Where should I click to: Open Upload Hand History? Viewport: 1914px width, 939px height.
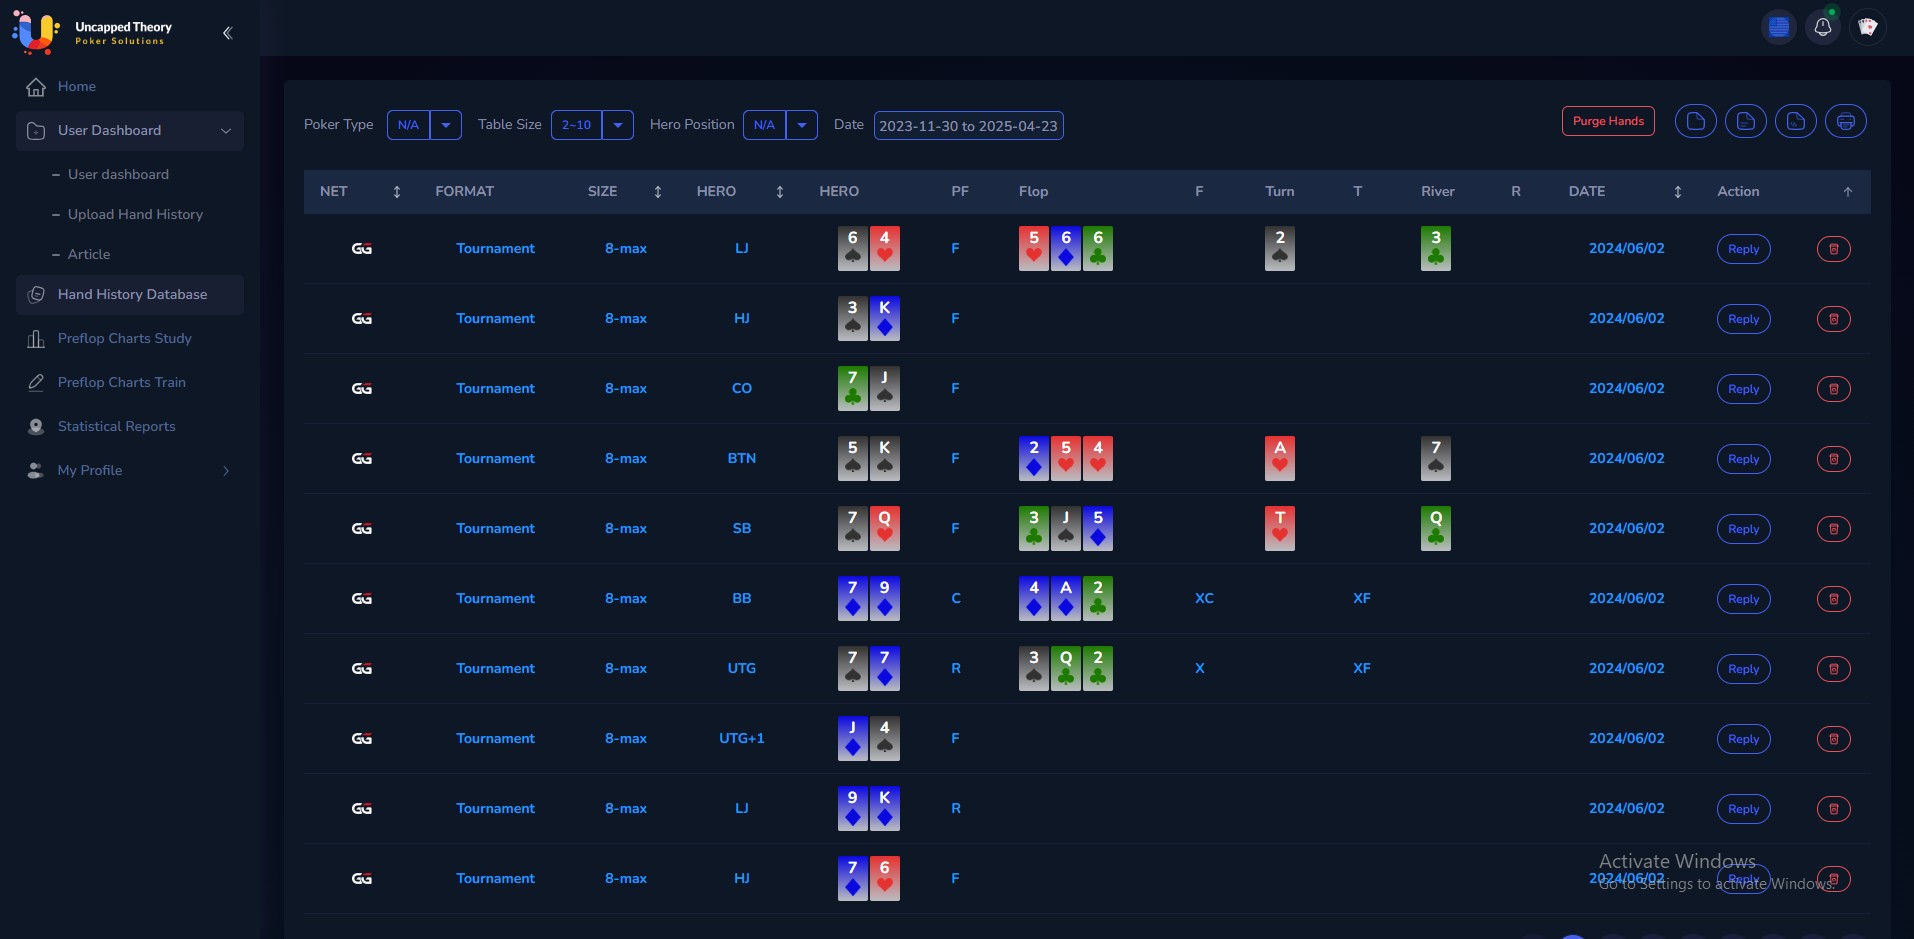coord(135,214)
